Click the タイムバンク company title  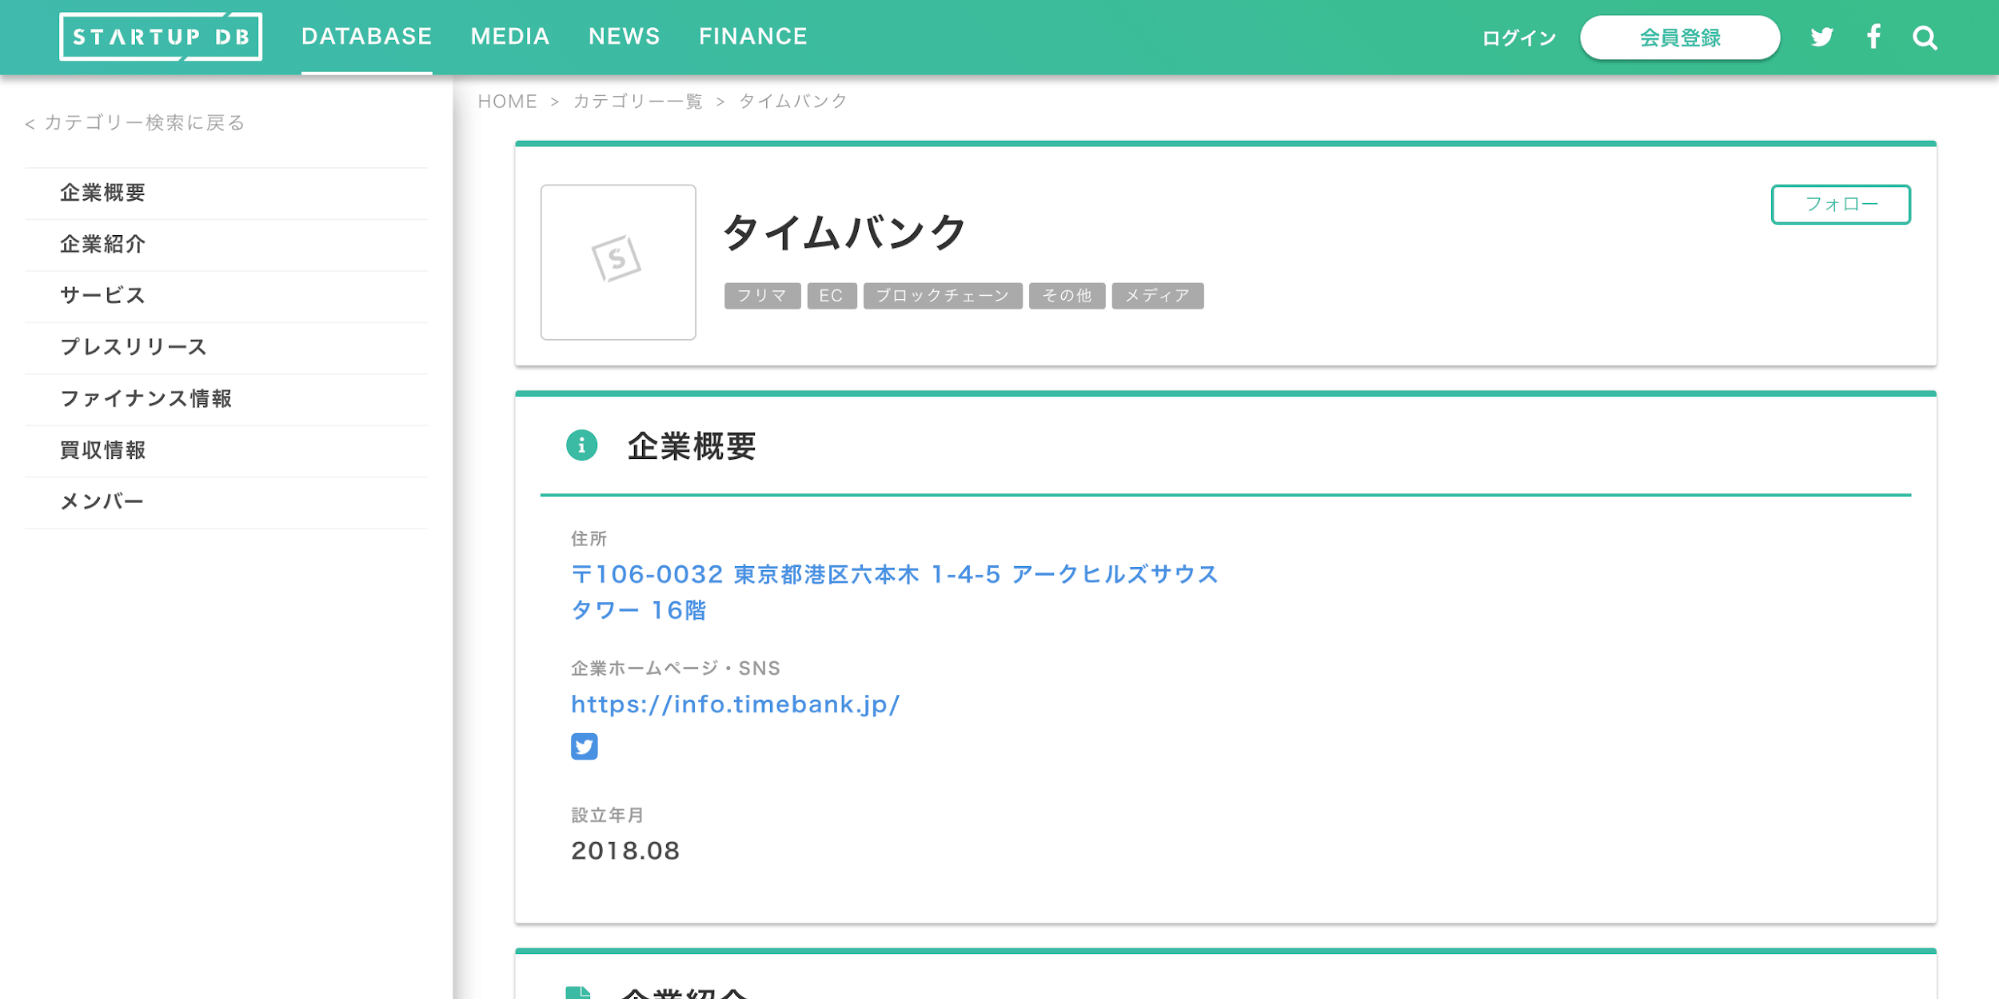coord(844,232)
